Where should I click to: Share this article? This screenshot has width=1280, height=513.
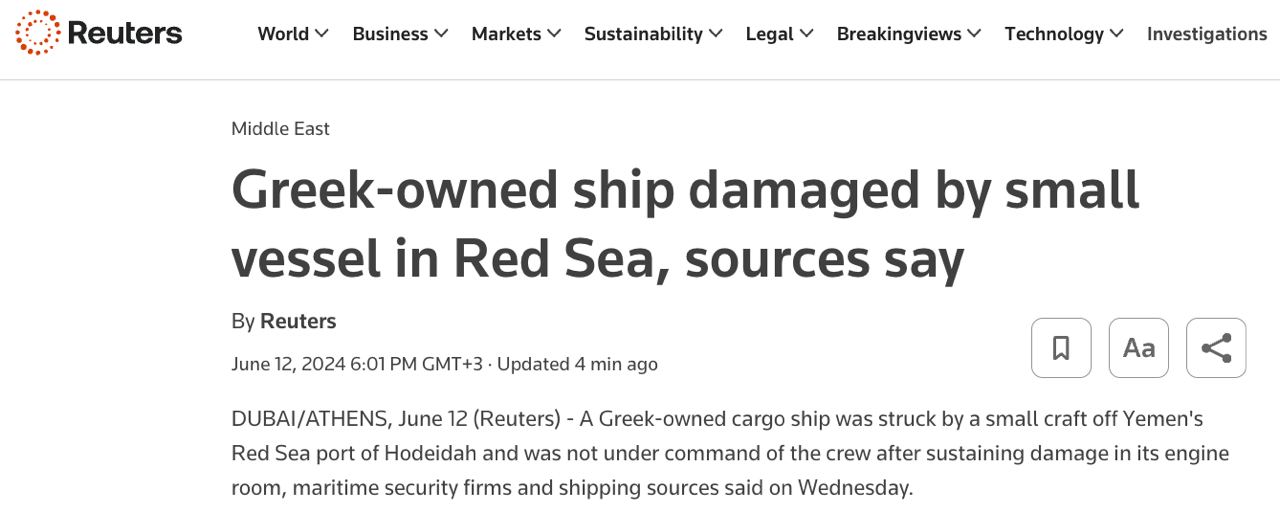[1216, 348]
